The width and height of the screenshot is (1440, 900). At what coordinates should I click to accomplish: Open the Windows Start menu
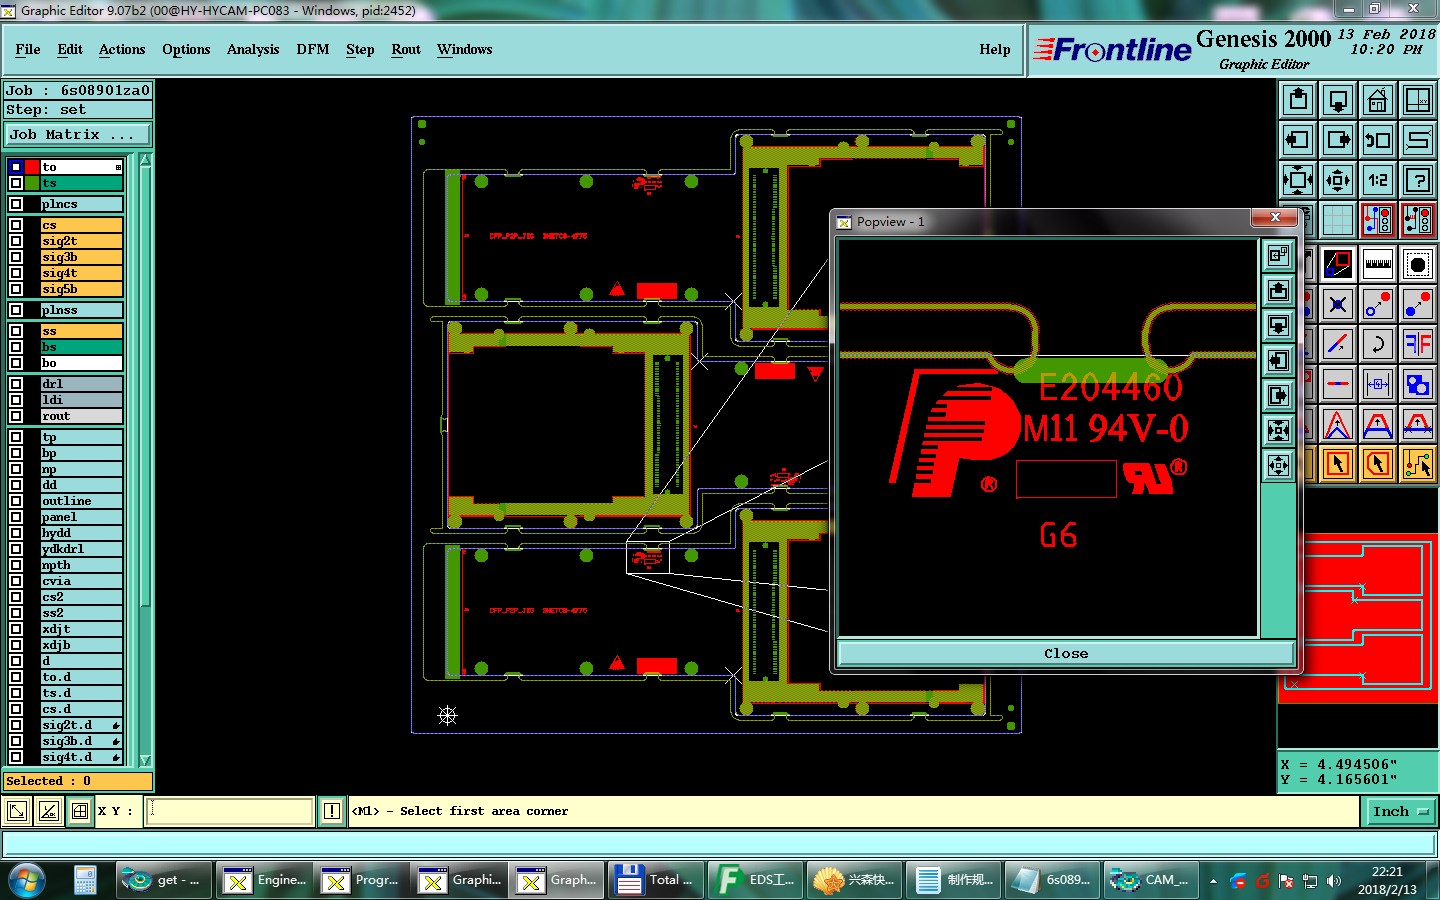26,880
